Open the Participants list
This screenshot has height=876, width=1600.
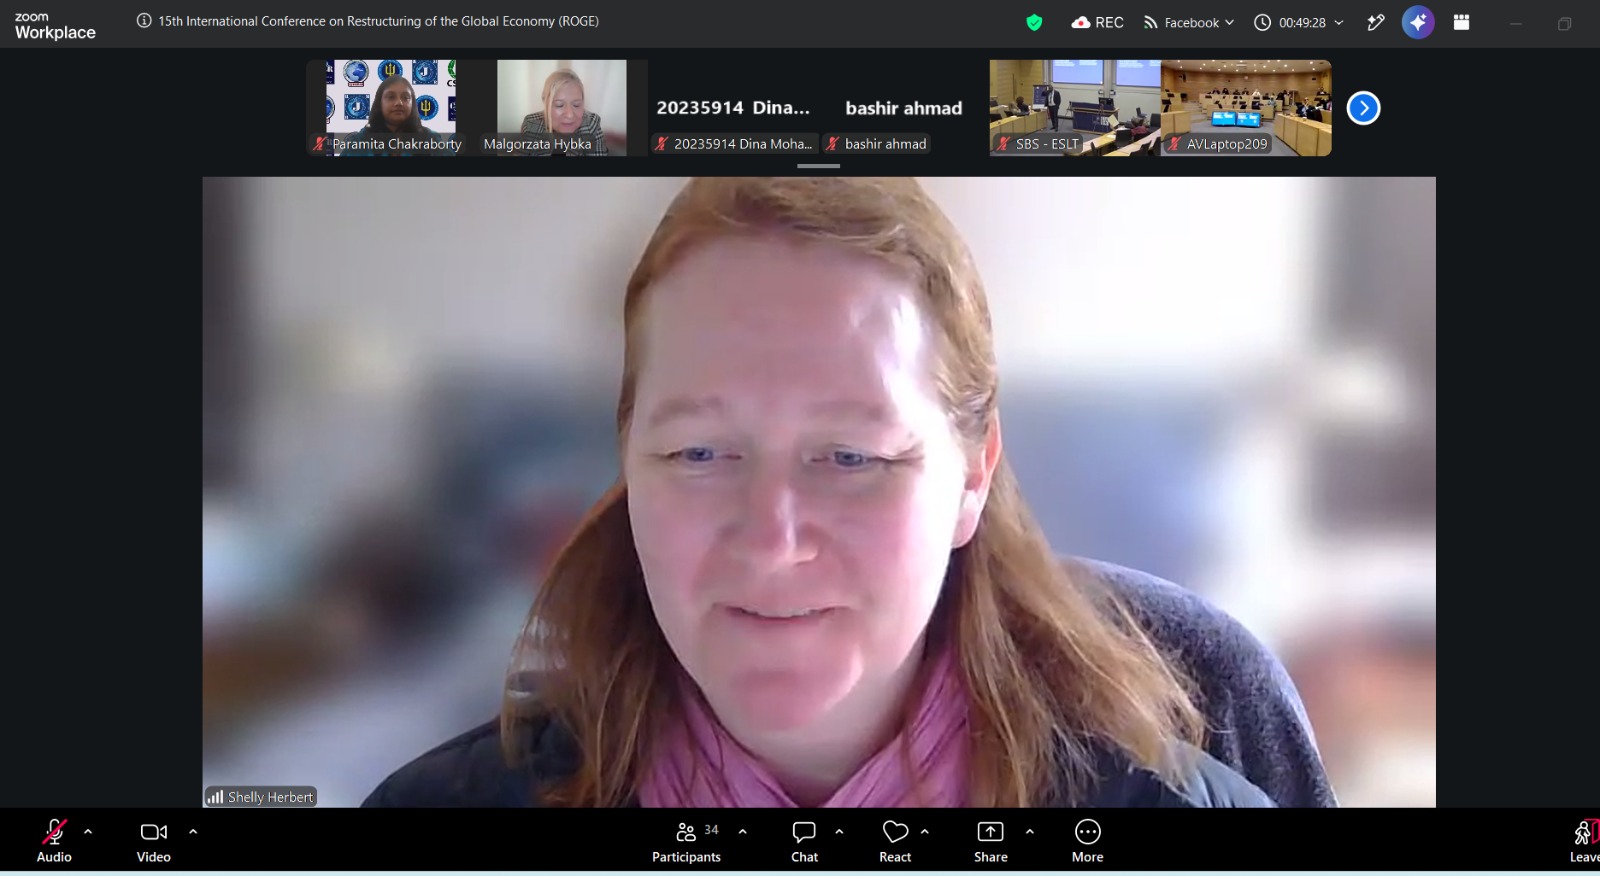686,842
